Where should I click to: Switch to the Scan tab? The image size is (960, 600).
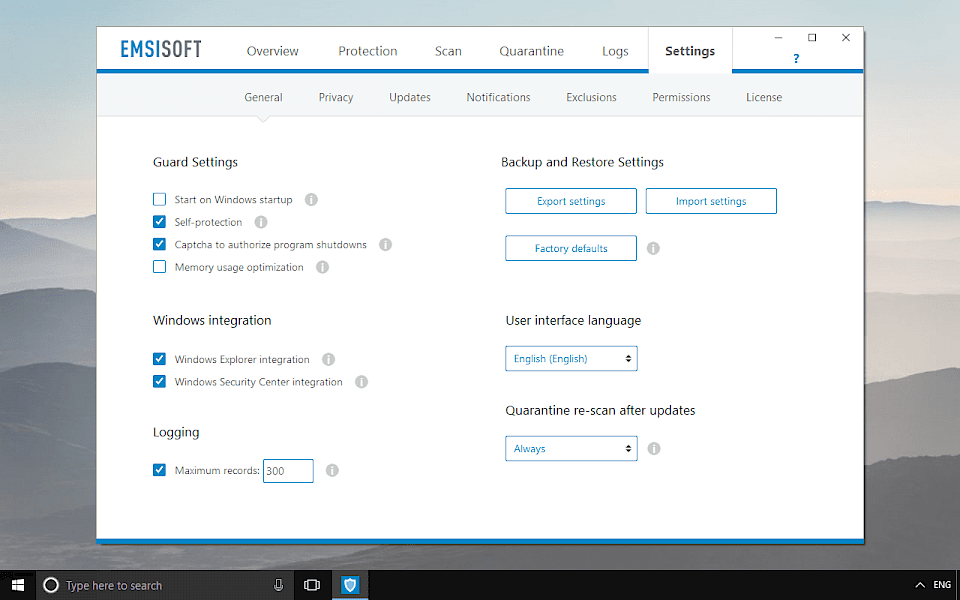[448, 51]
